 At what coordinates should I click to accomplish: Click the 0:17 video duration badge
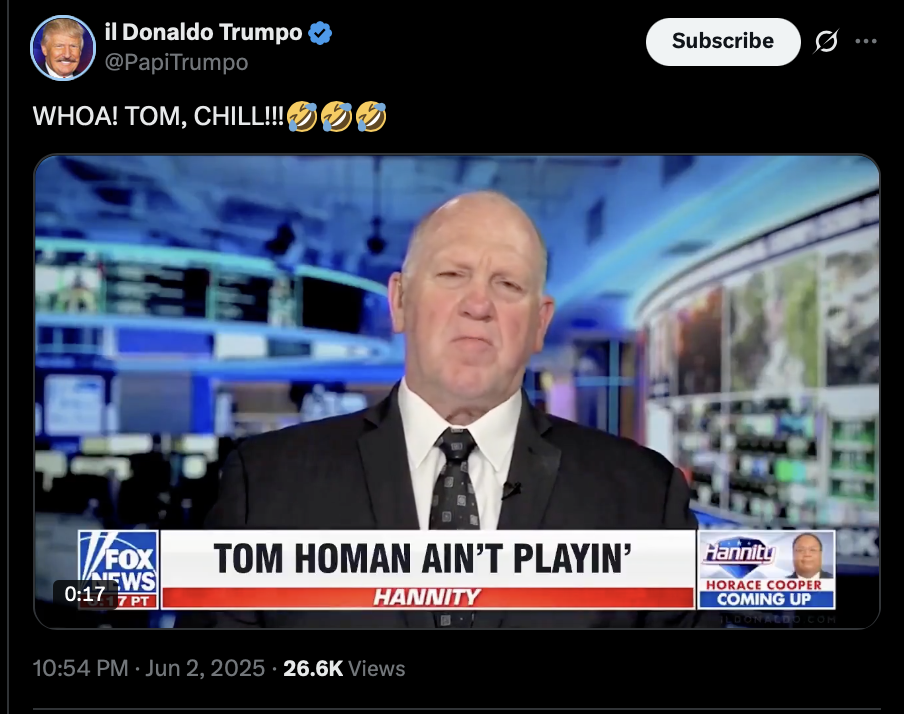(x=85, y=593)
